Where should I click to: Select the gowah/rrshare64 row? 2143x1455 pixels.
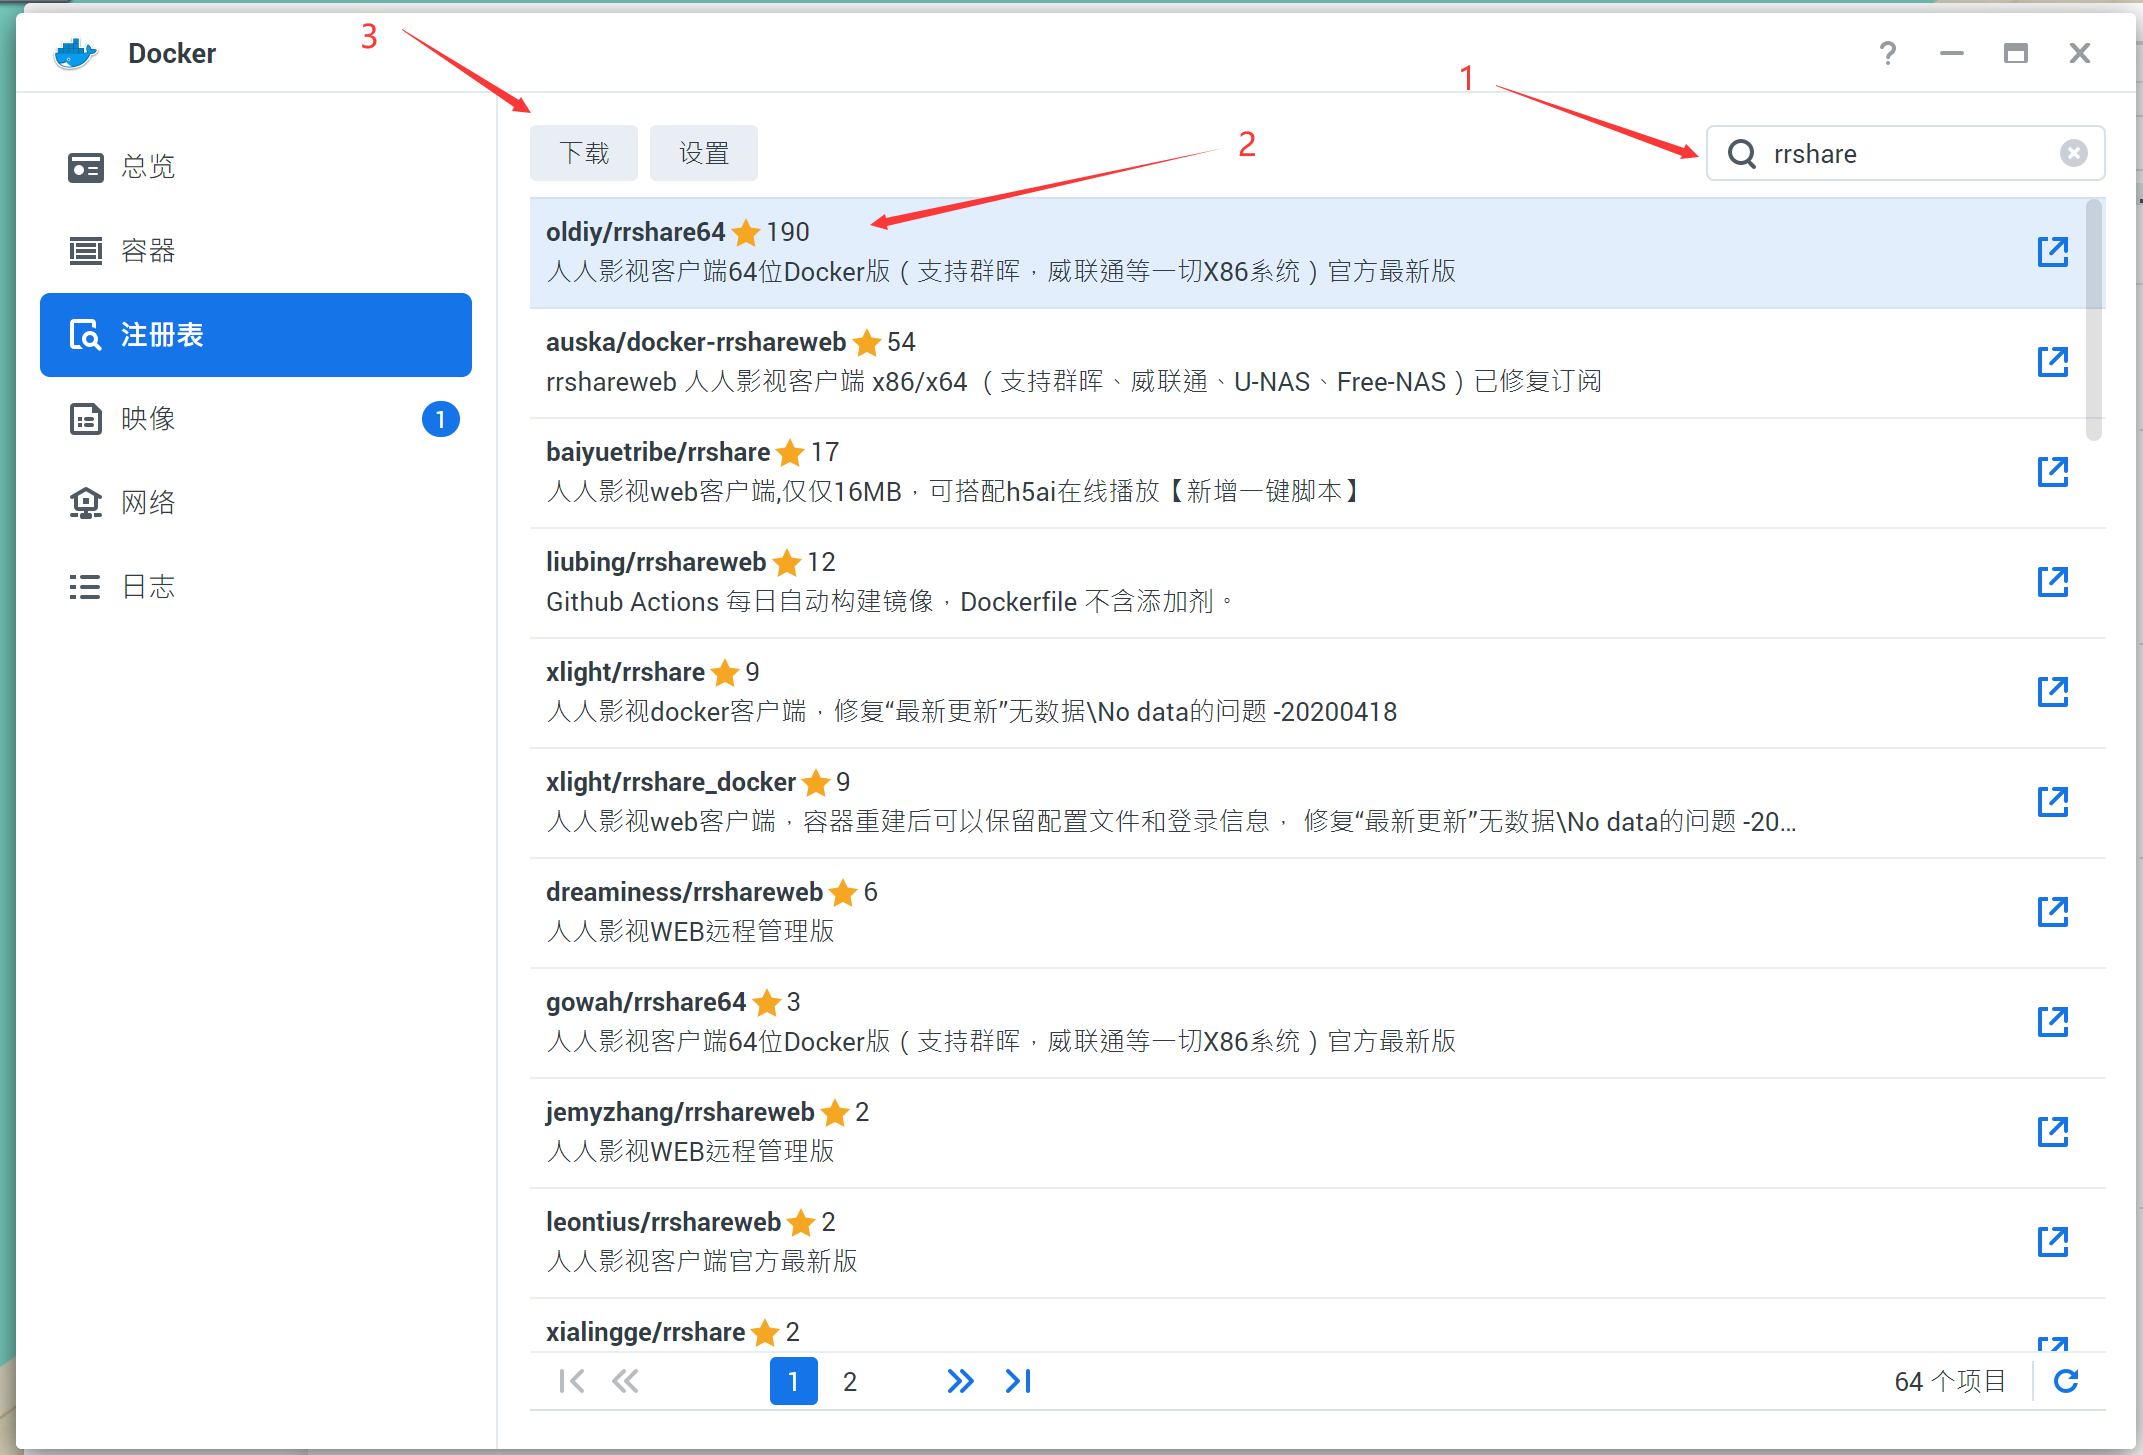(1318, 1023)
